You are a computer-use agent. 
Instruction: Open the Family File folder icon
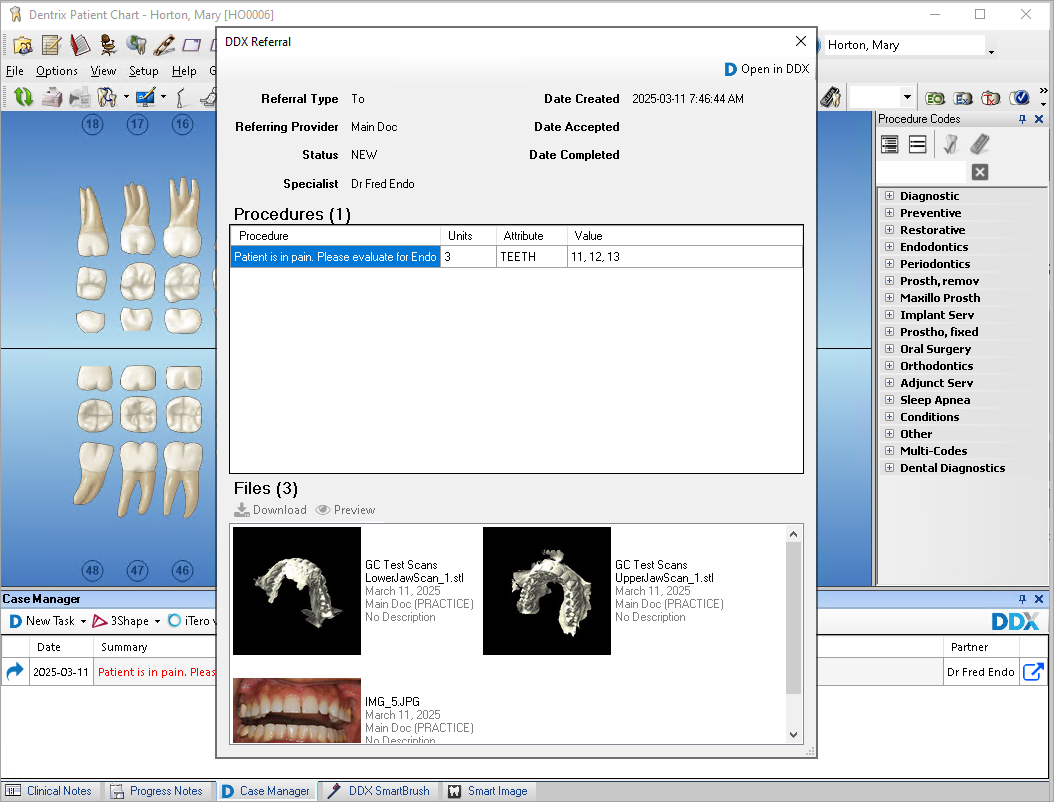pos(23,45)
